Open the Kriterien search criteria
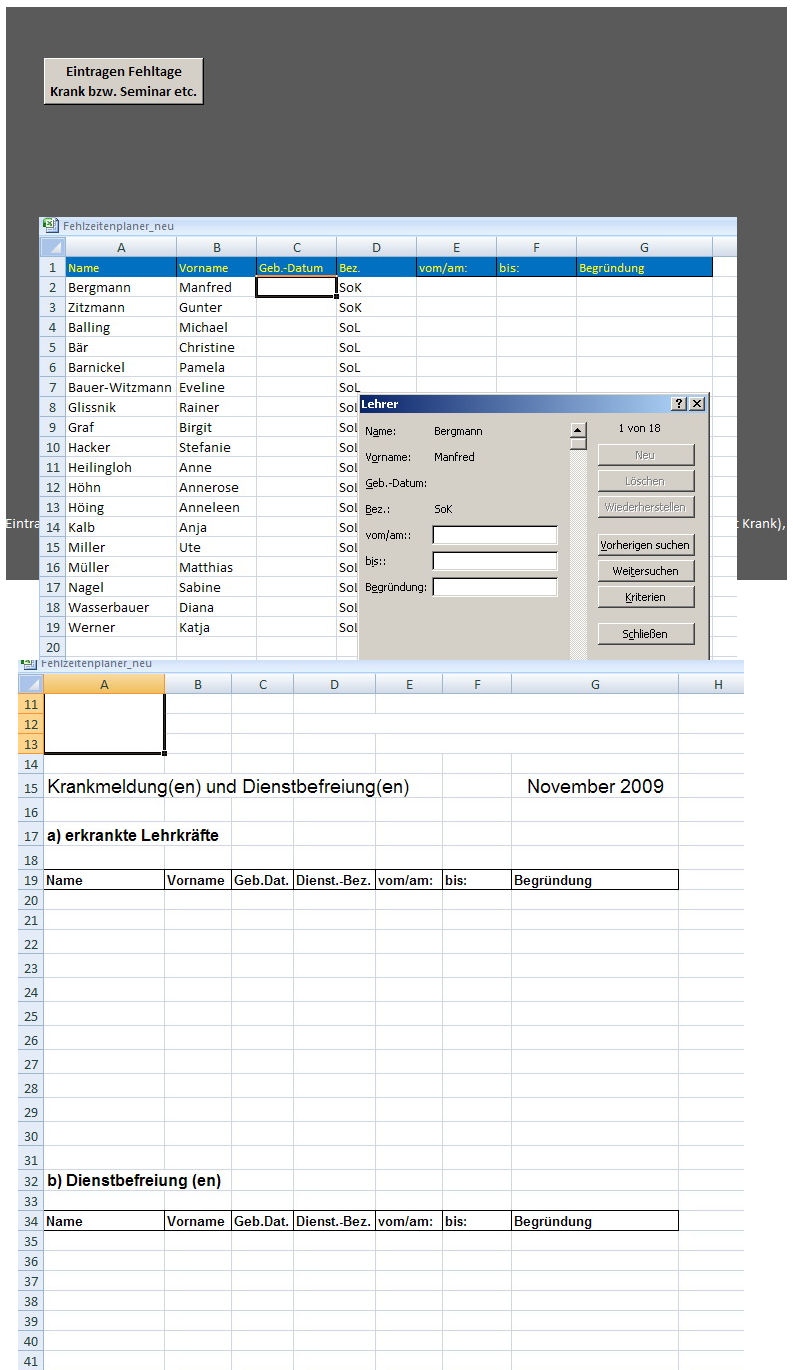 click(x=646, y=597)
